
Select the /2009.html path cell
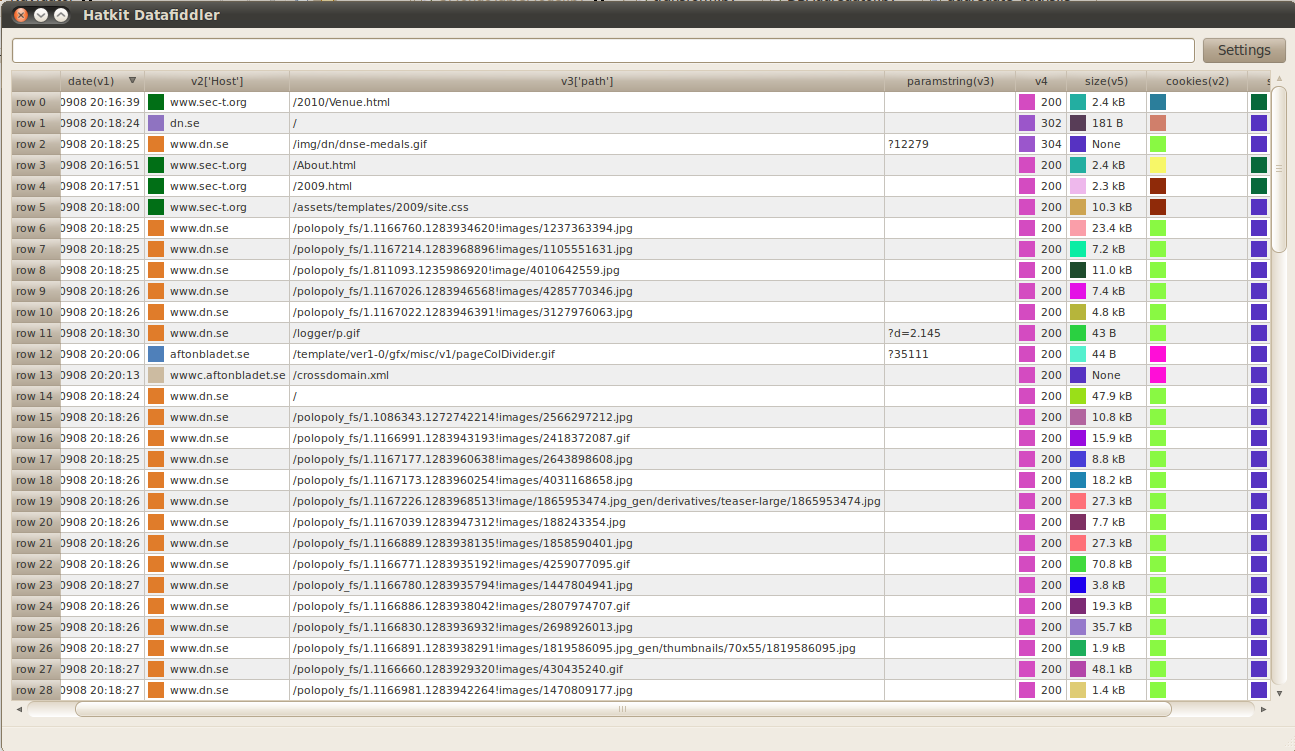tap(587, 186)
